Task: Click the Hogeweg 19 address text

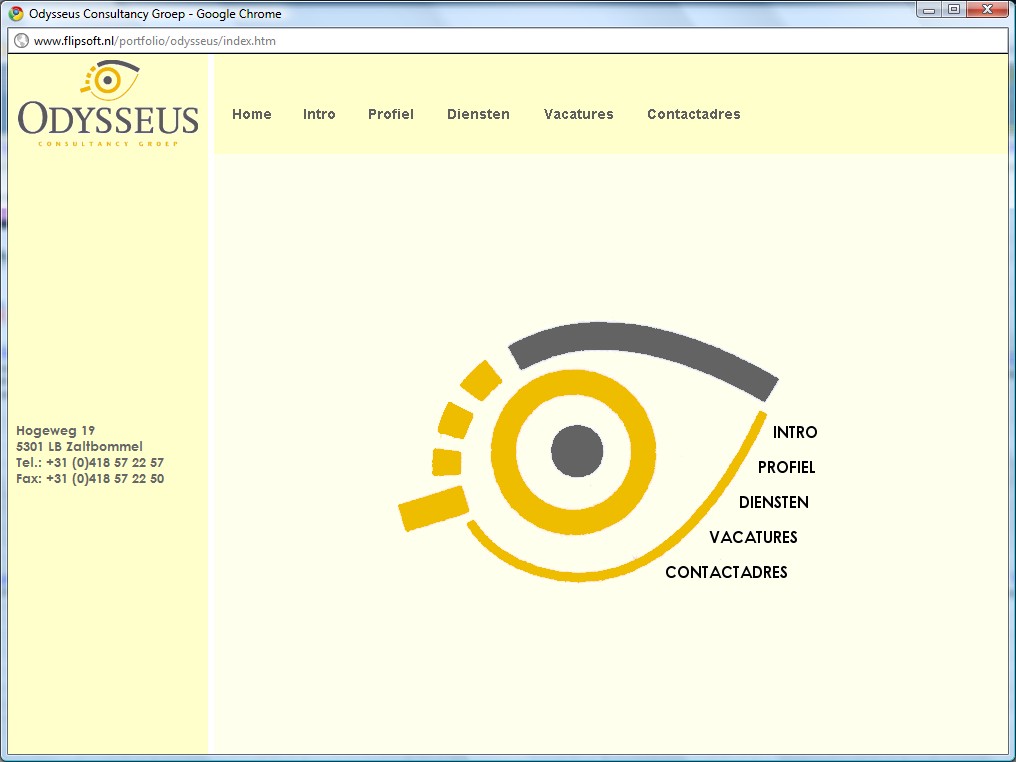Action: (x=56, y=431)
